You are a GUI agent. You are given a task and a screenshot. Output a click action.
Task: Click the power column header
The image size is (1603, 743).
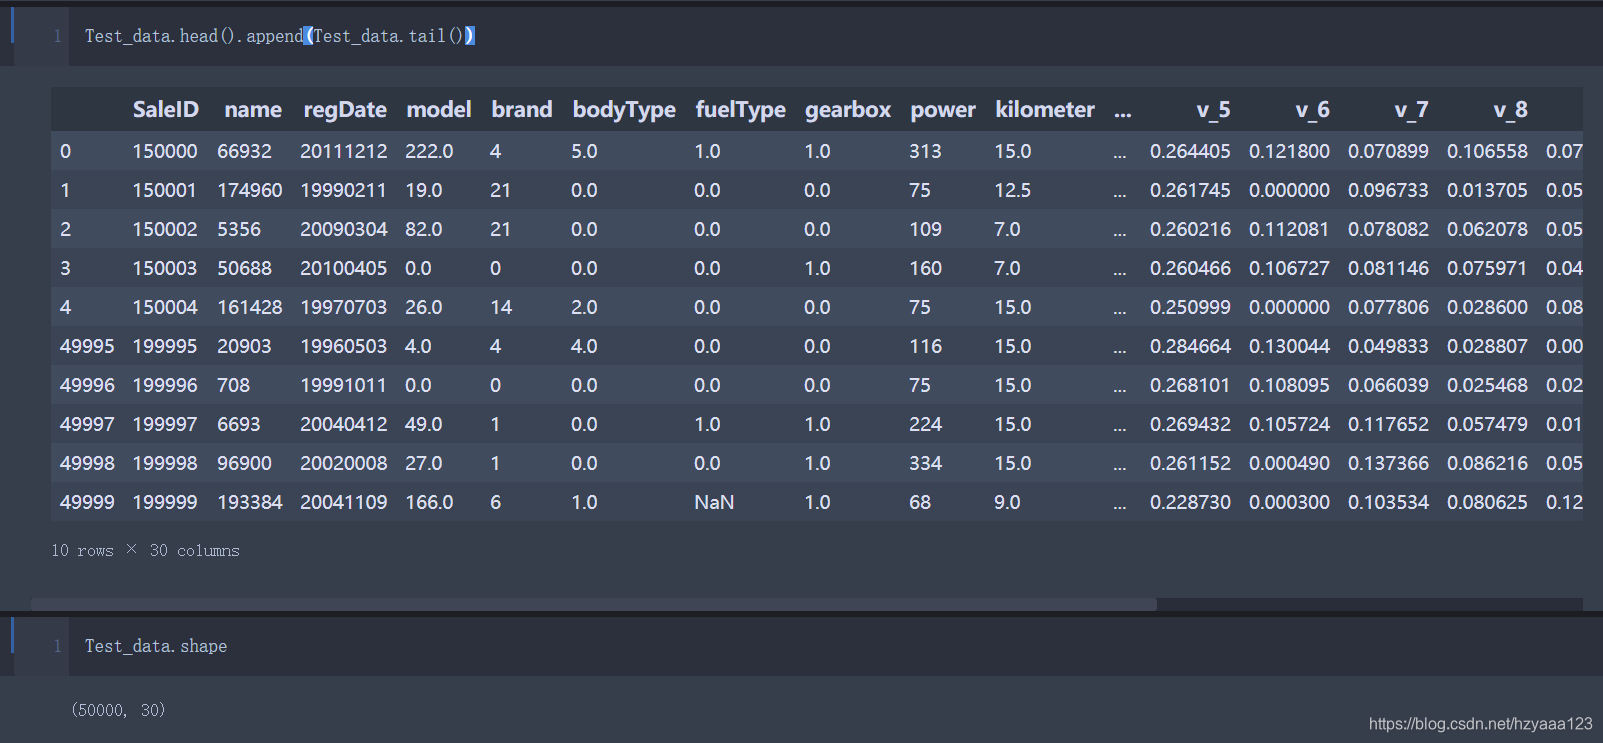pyautogui.click(x=942, y=110)
